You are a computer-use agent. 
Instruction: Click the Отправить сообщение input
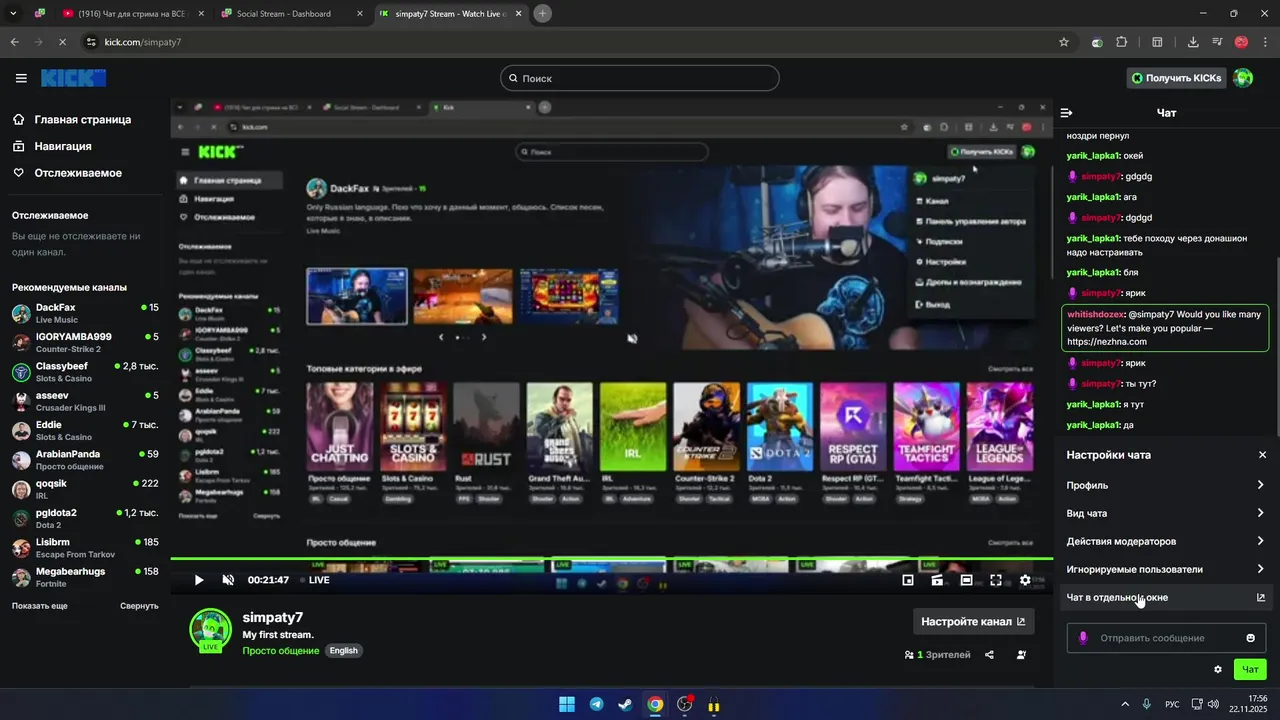(1166, 638)
